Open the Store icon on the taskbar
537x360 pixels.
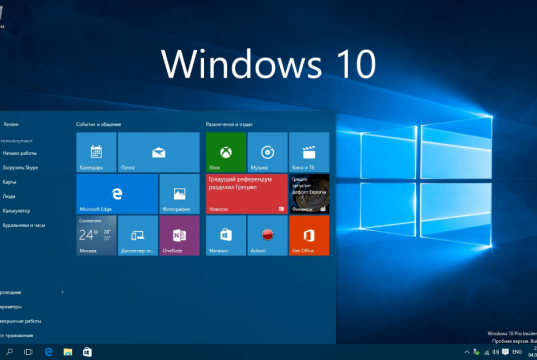pyautogui.click(x=87, y=352)
